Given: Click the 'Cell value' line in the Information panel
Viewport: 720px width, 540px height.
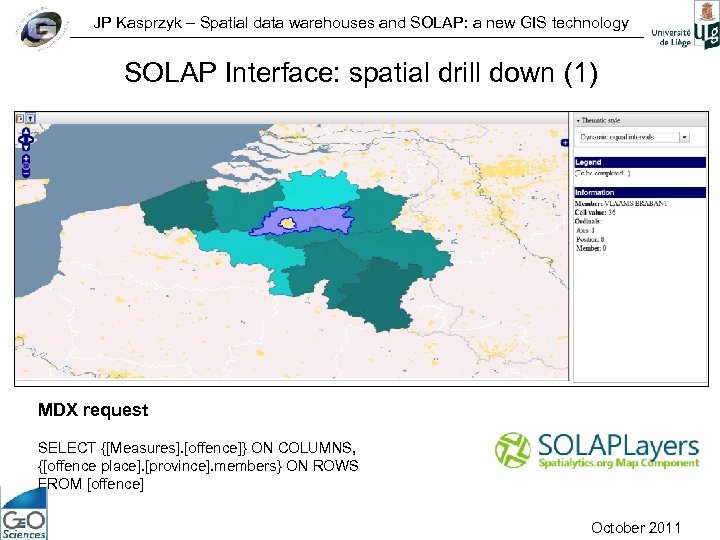Looking at the screenshot, I should click(595, 212).
